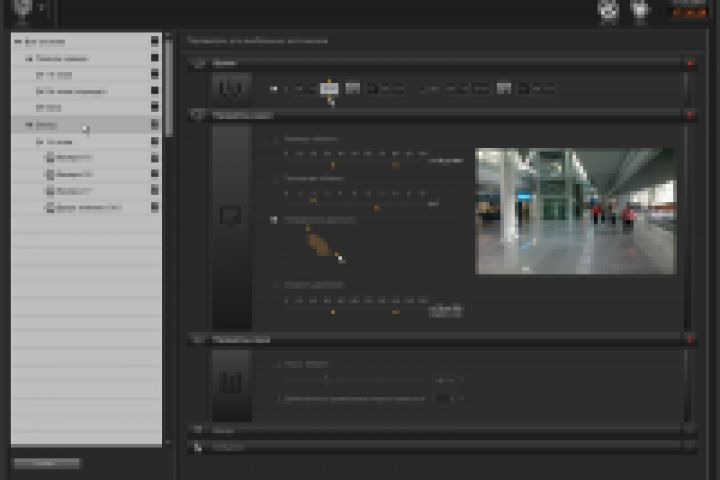Collapse the topmost root node in the tree
The height and width of the screenshot is (480, 720).
coord(18,42)
